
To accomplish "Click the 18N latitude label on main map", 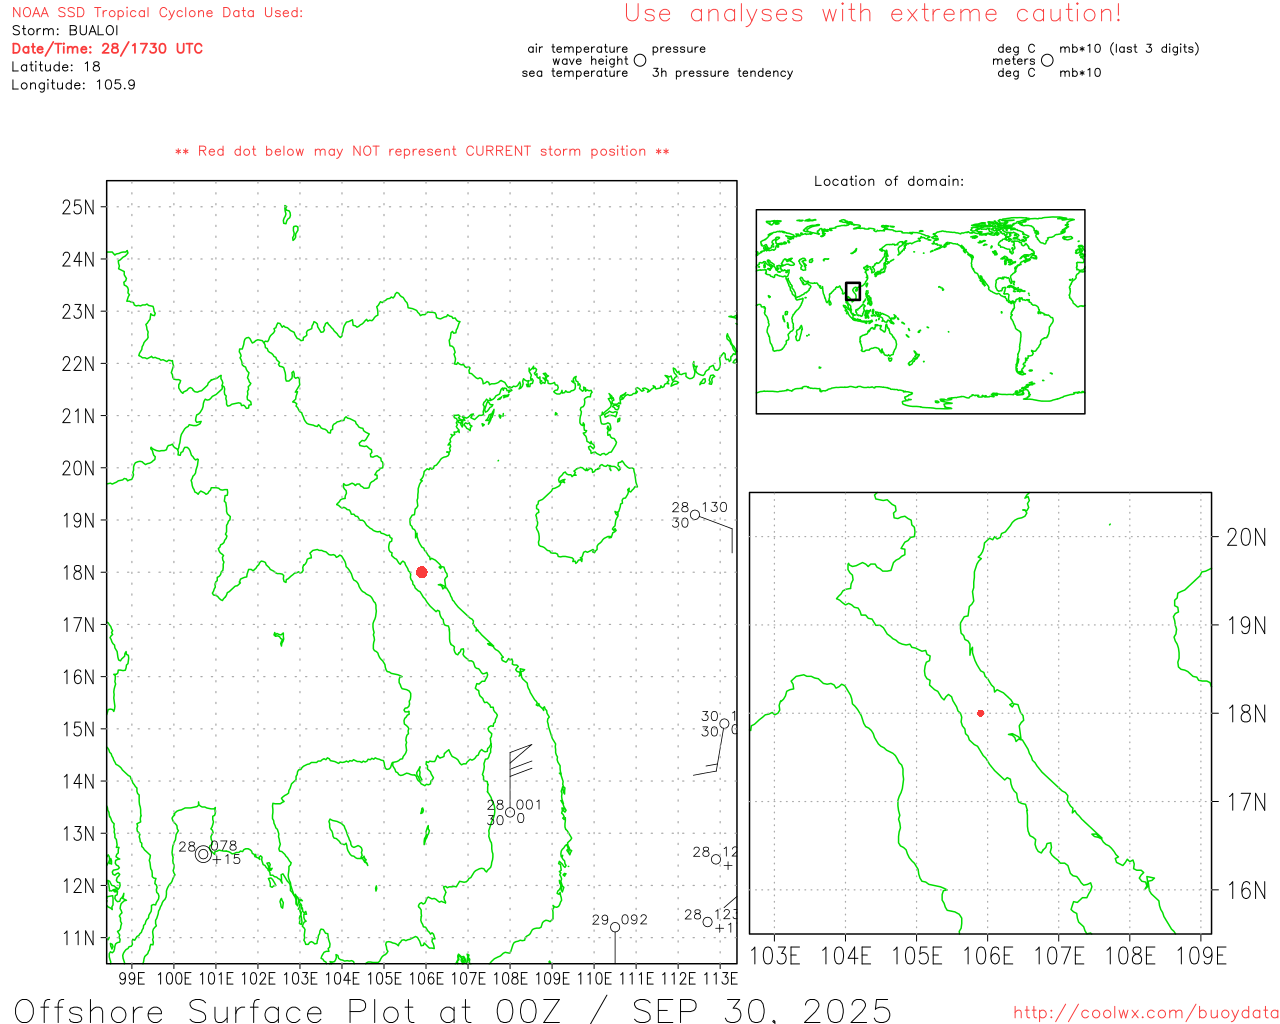I will (x=78, y=573).
